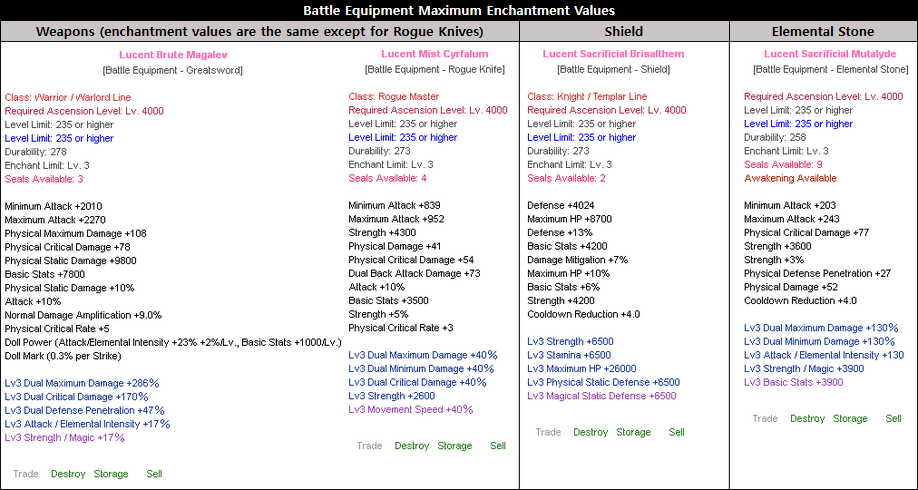Click Sell under the Greatsword stats
918x490 pixels.
click(x=154, y=474)
